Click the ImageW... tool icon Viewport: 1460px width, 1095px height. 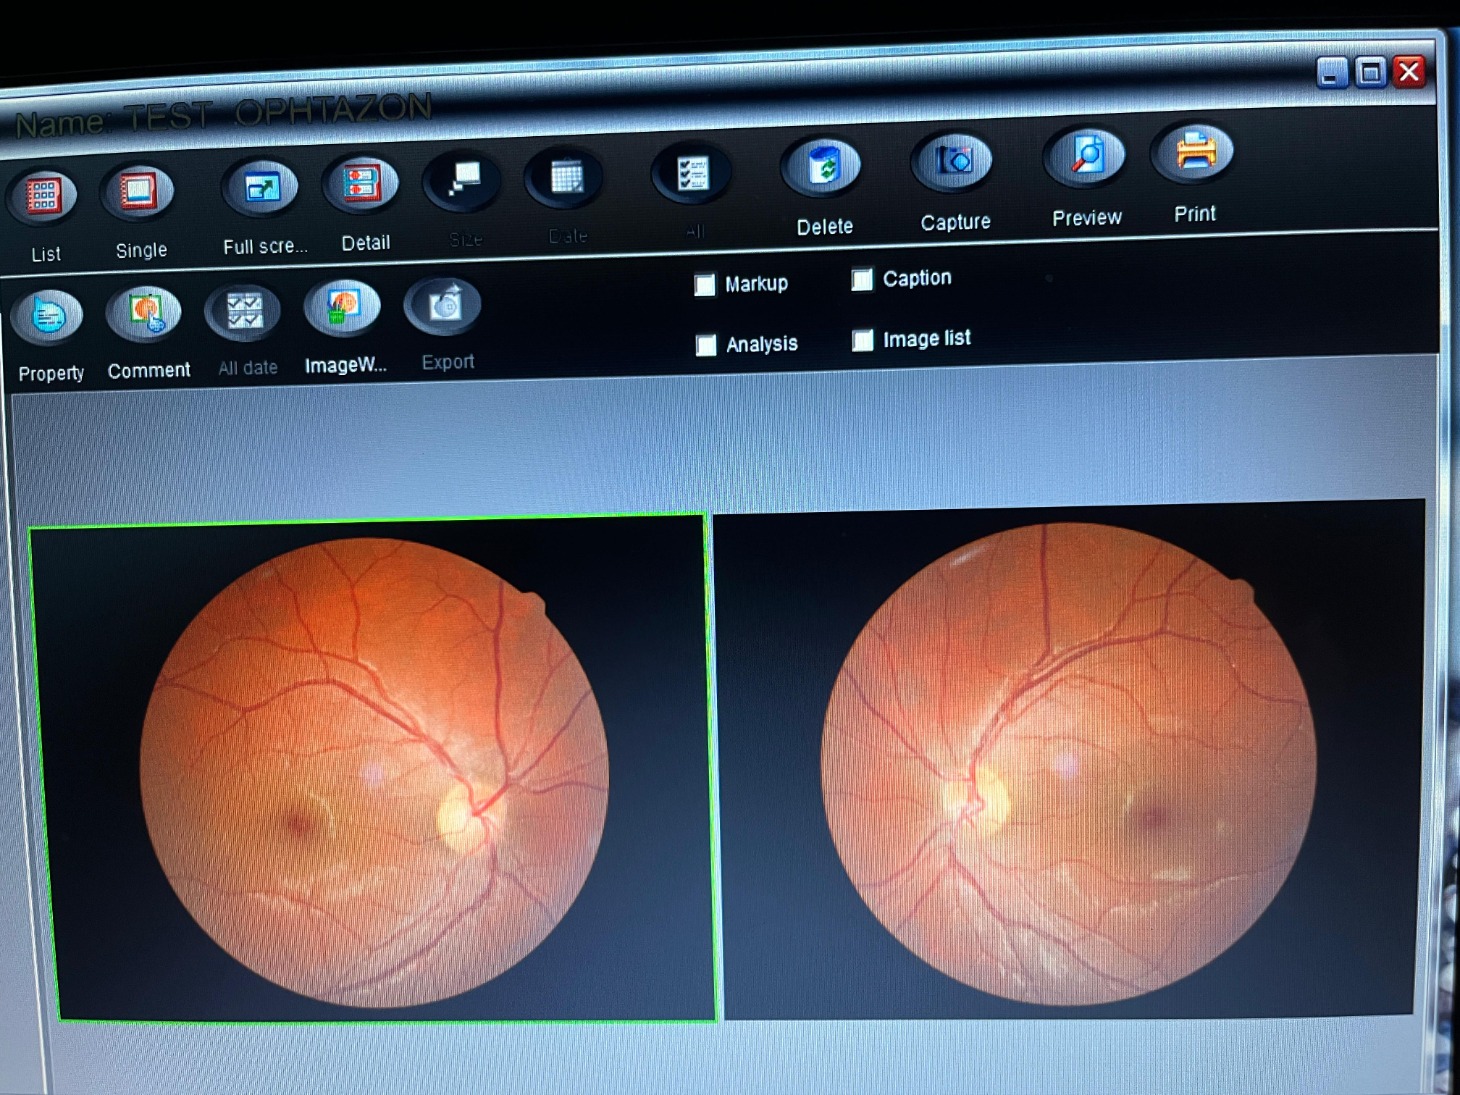342,307
